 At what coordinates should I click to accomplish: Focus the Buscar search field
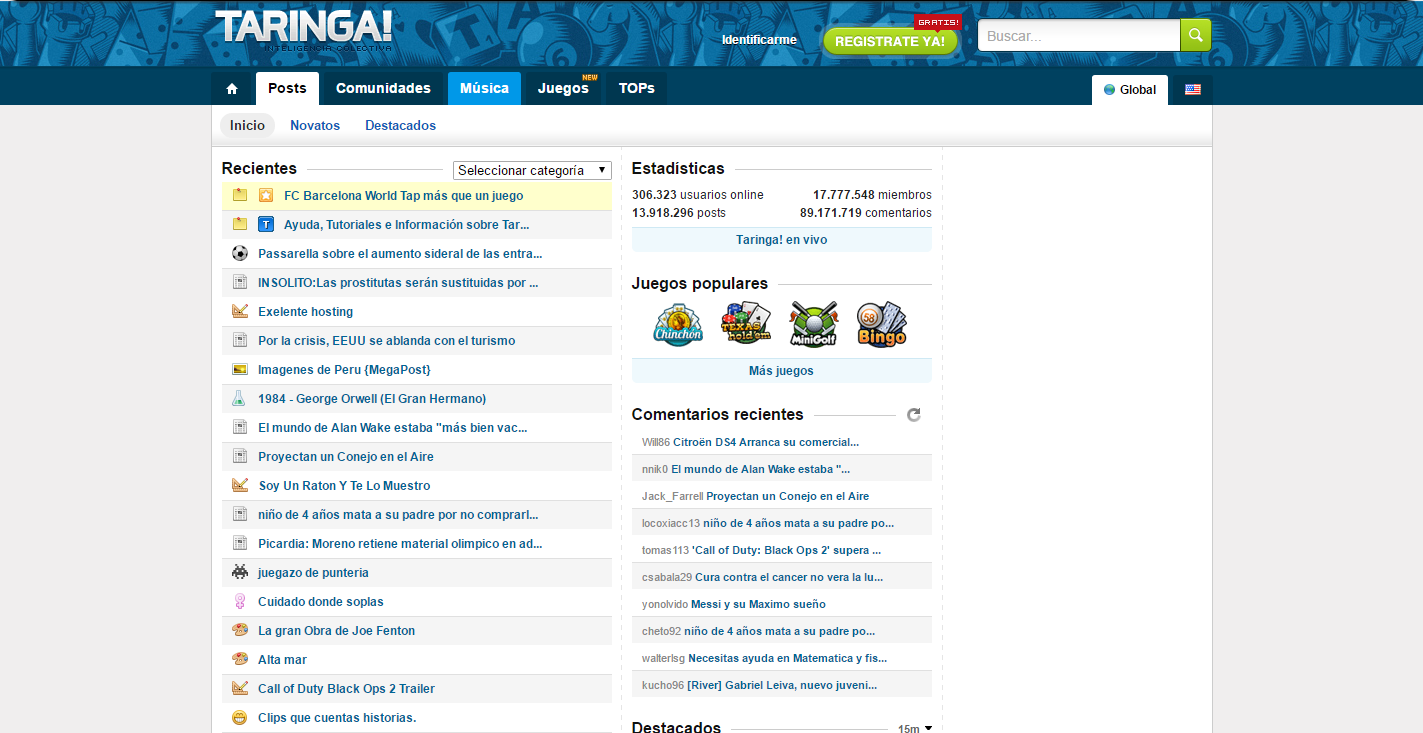pyautogui.click(x=1078, y=35)
